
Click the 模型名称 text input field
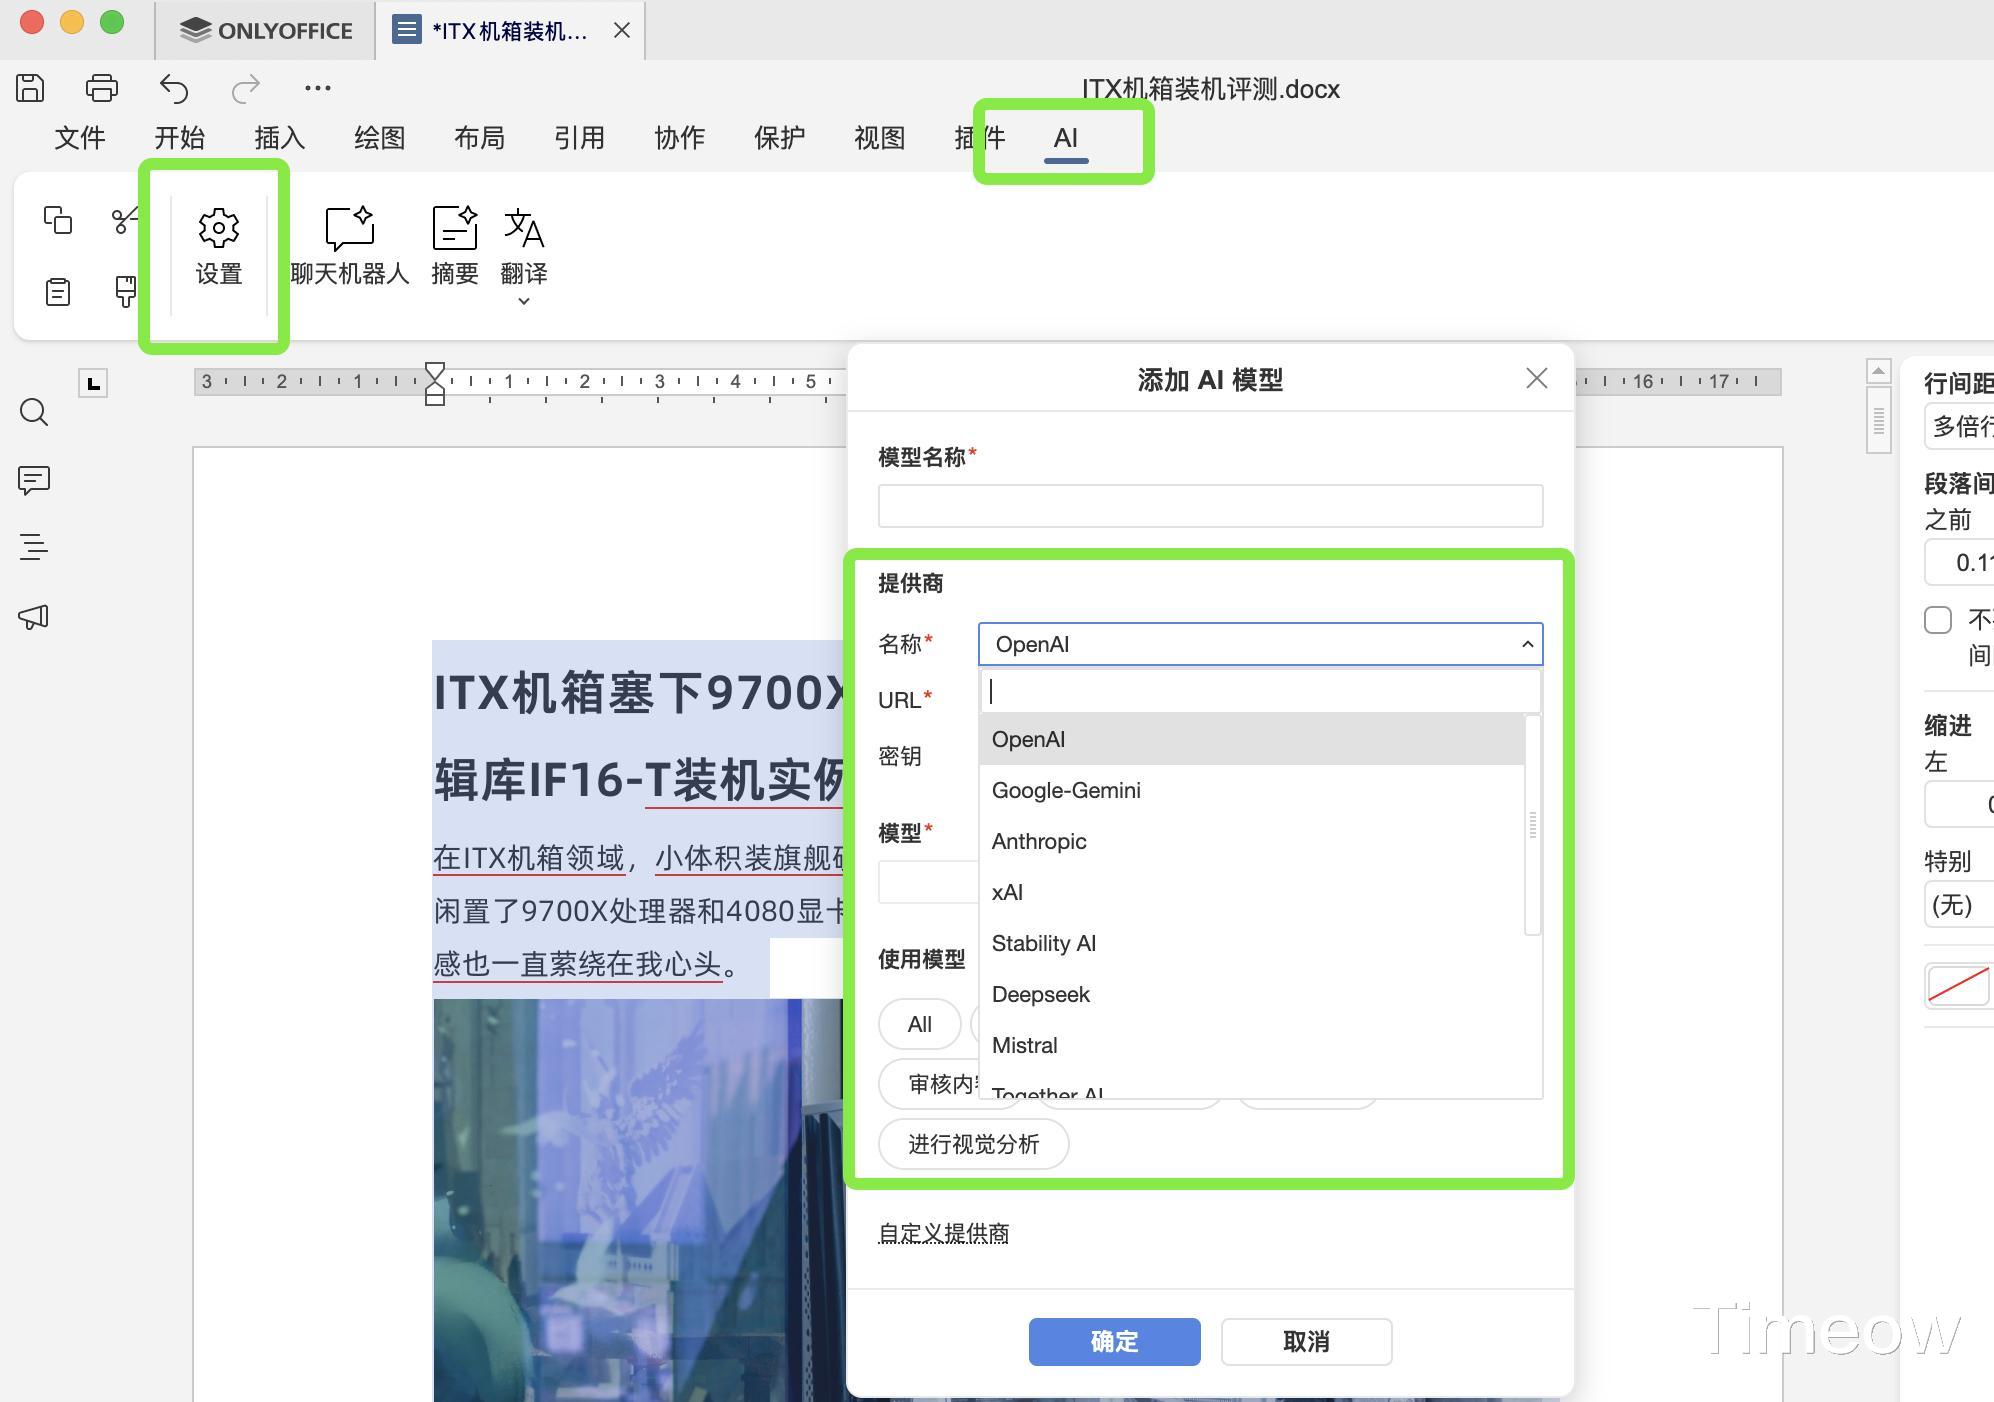click(x=1210, y=506)
